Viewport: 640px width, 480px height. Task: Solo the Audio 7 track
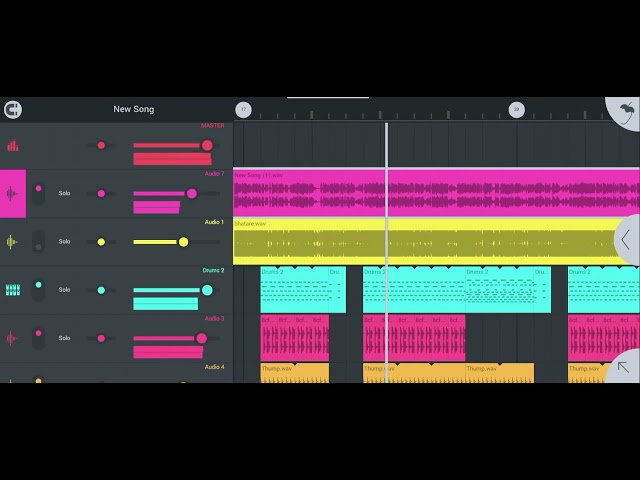tap(64, 193)
